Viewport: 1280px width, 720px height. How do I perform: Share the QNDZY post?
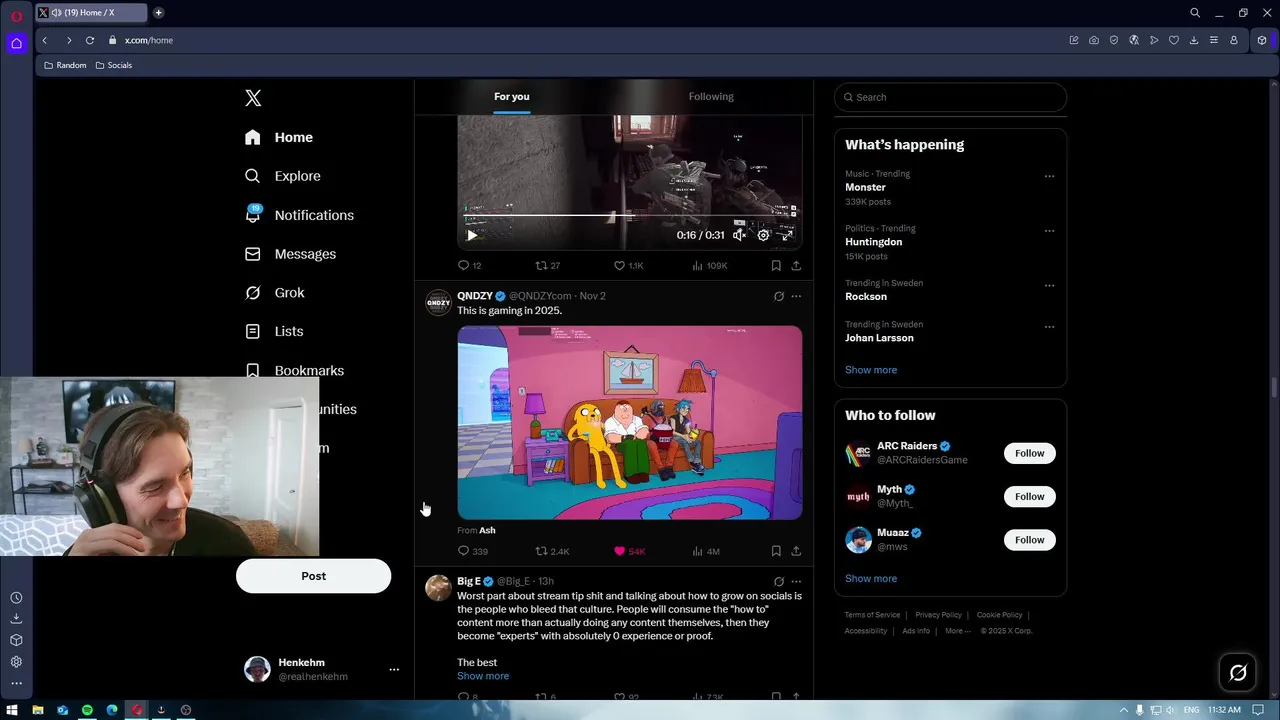(x=796, y=551)
